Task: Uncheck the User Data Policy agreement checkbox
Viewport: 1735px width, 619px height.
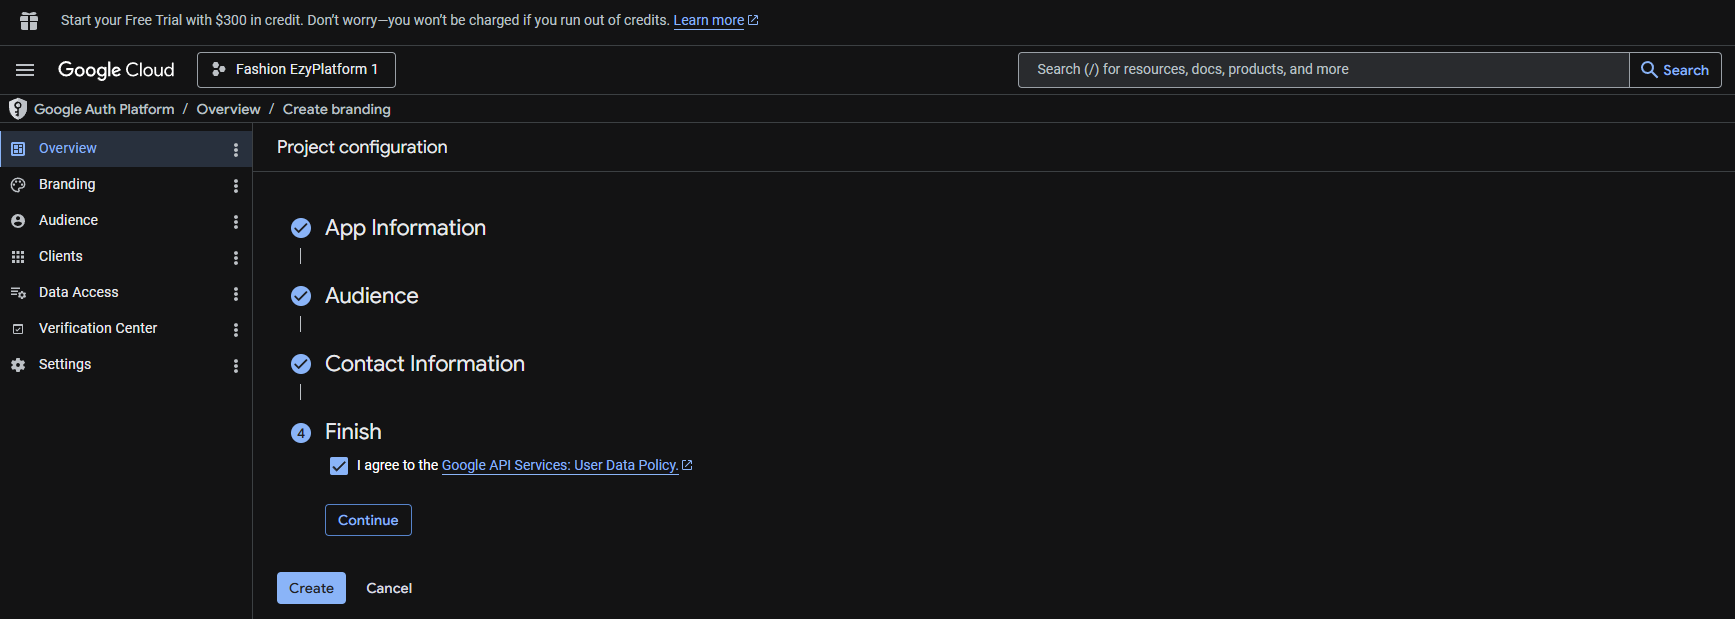Action: (x=339, y=466)
